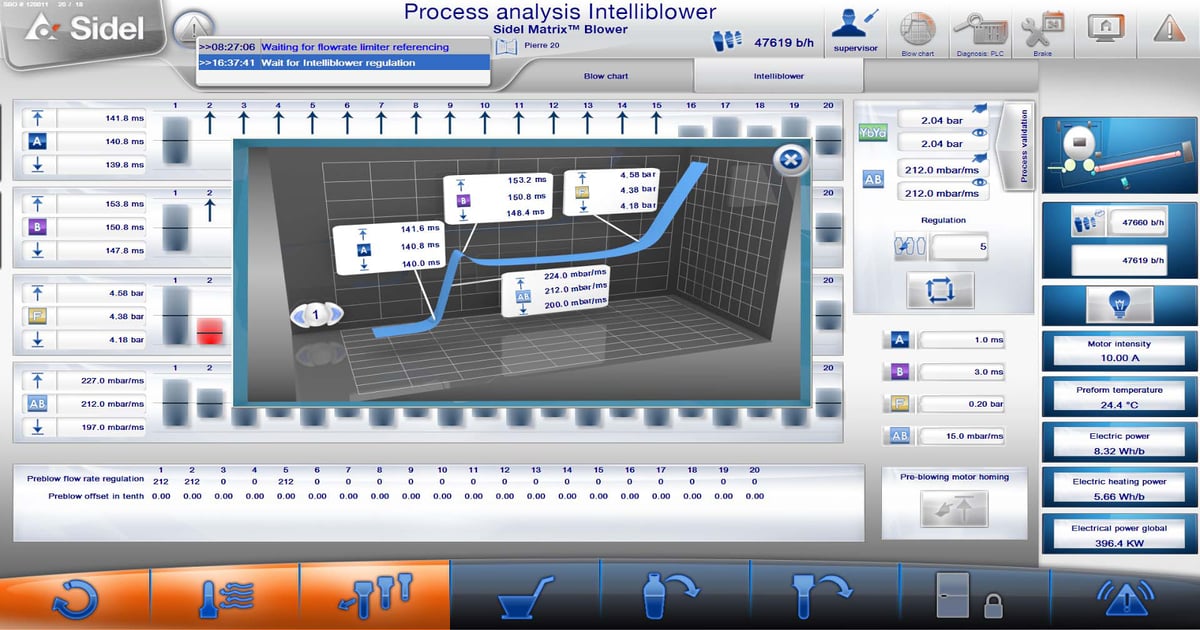1200x630 pixels.
Task: Click the alarm beacon icon in bottom bar
Action: tap(1127, 597)
